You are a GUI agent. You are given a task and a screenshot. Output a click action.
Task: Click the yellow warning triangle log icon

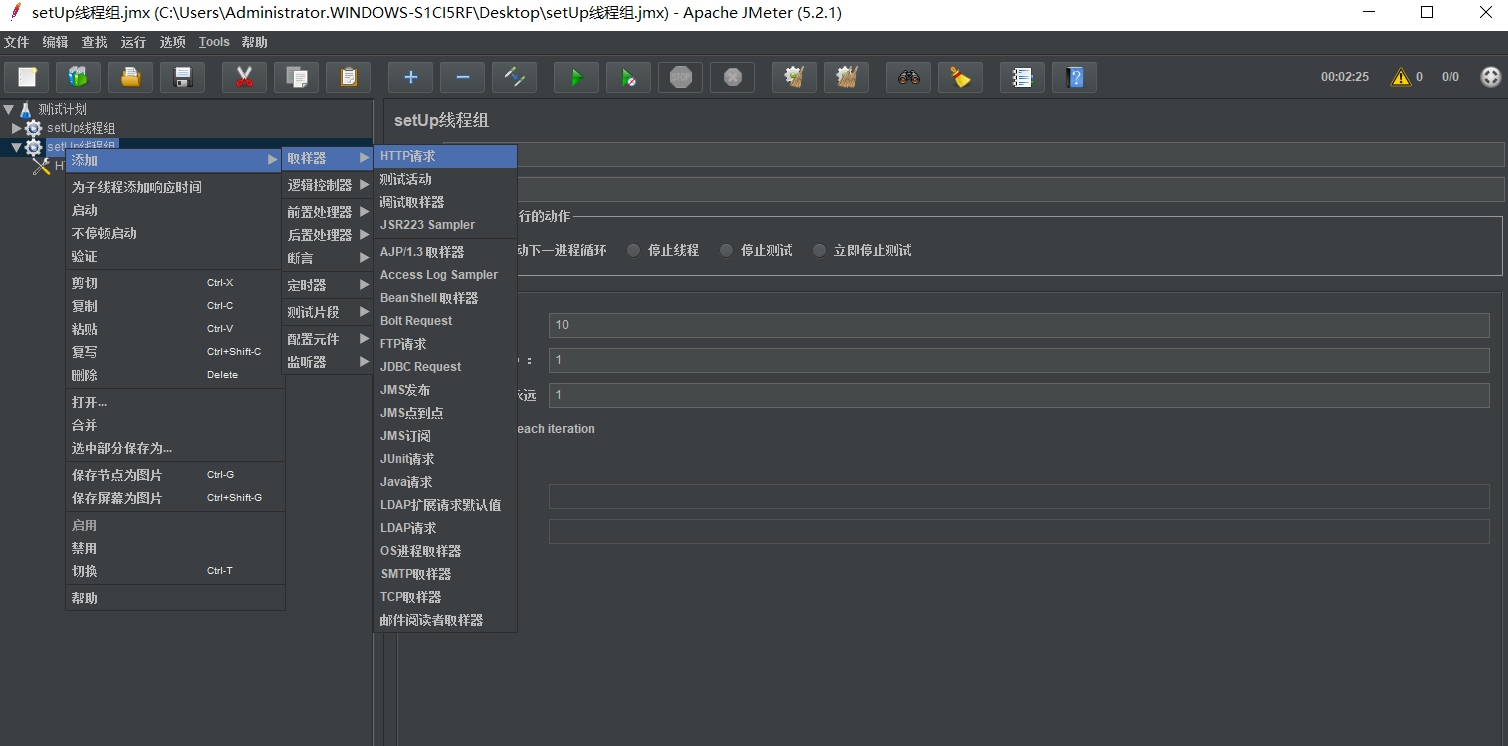[1401, 77]
